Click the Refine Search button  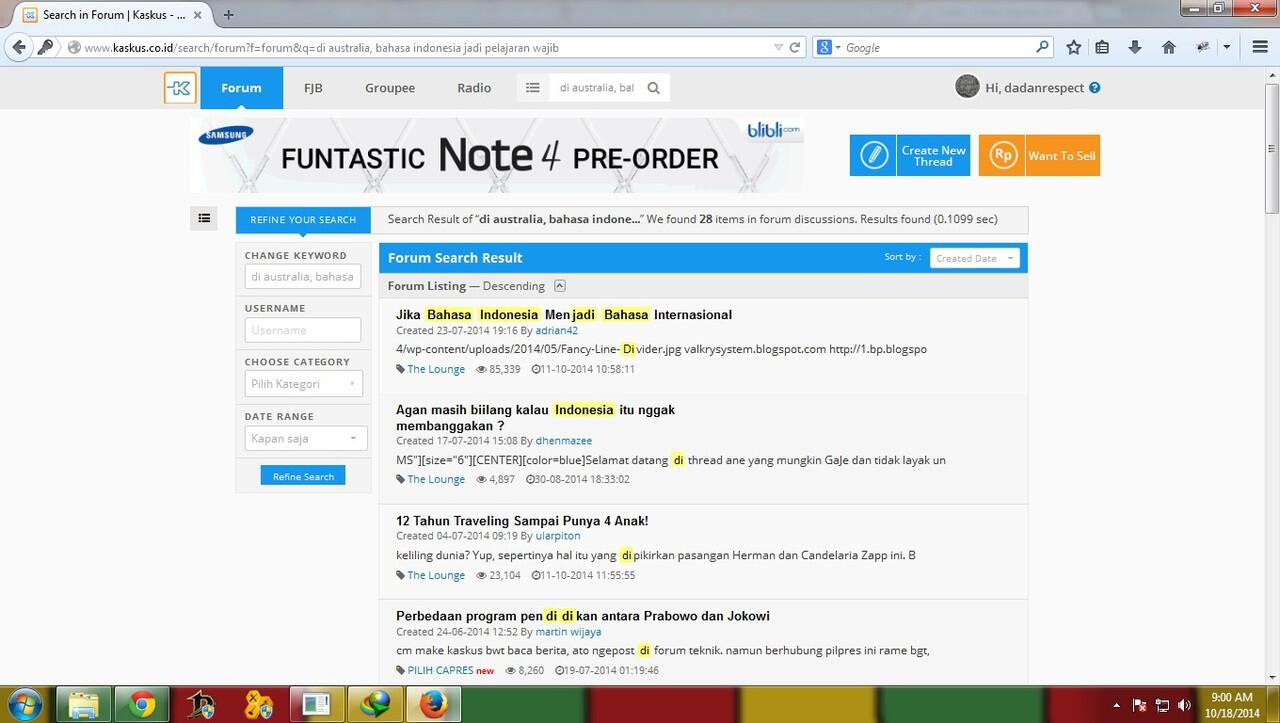pos(303,476)
